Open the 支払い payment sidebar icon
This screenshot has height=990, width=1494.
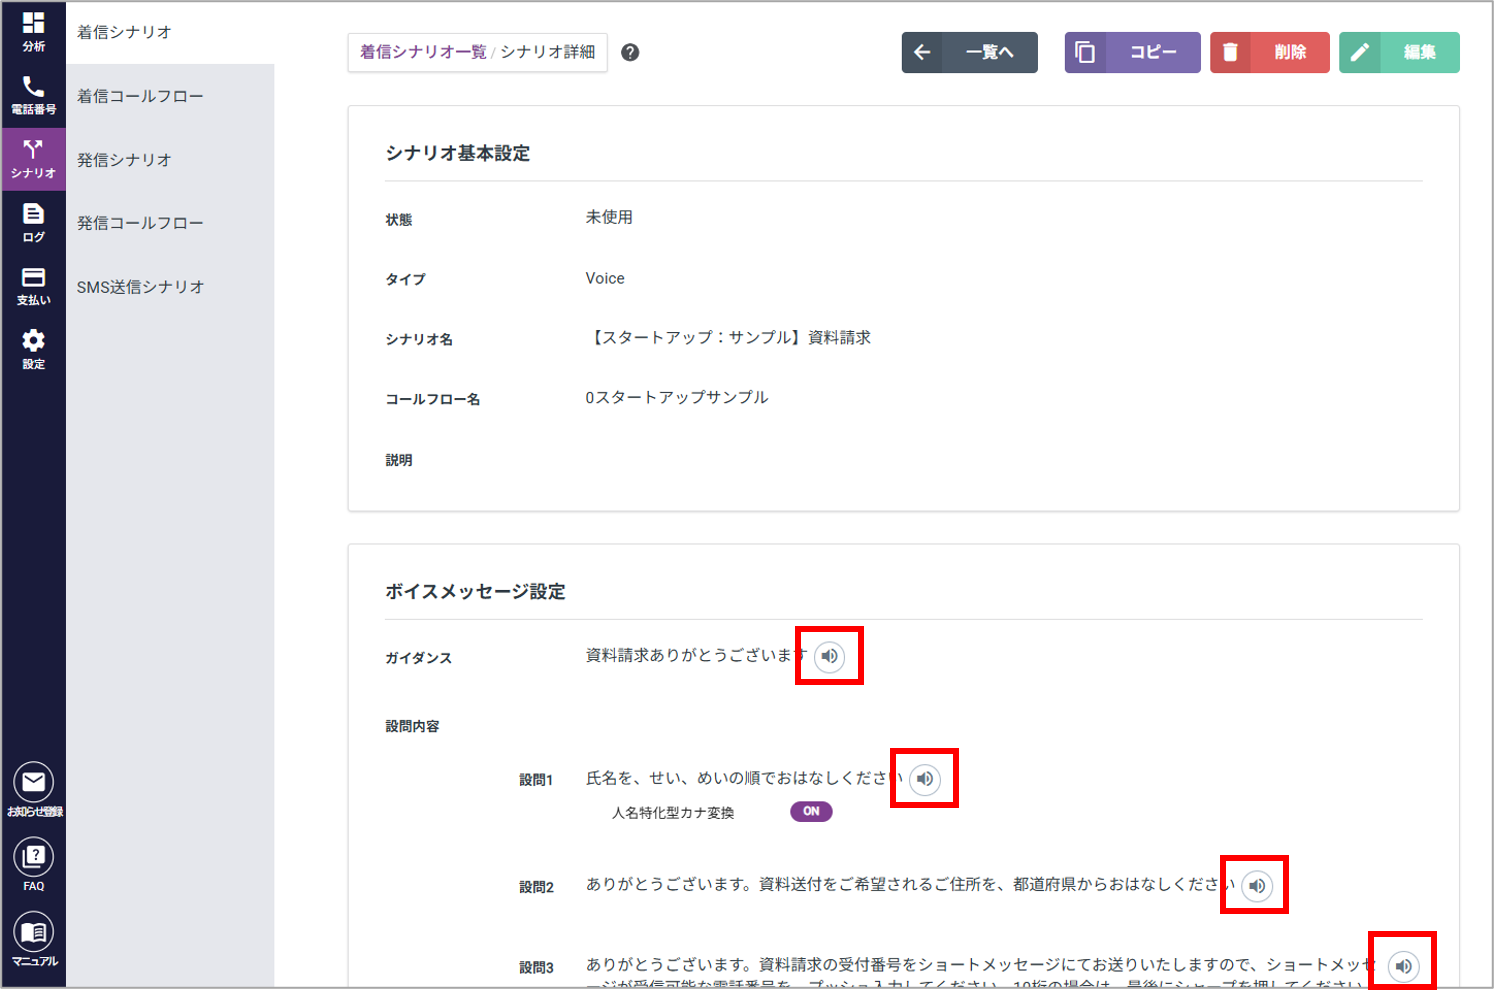33,286
